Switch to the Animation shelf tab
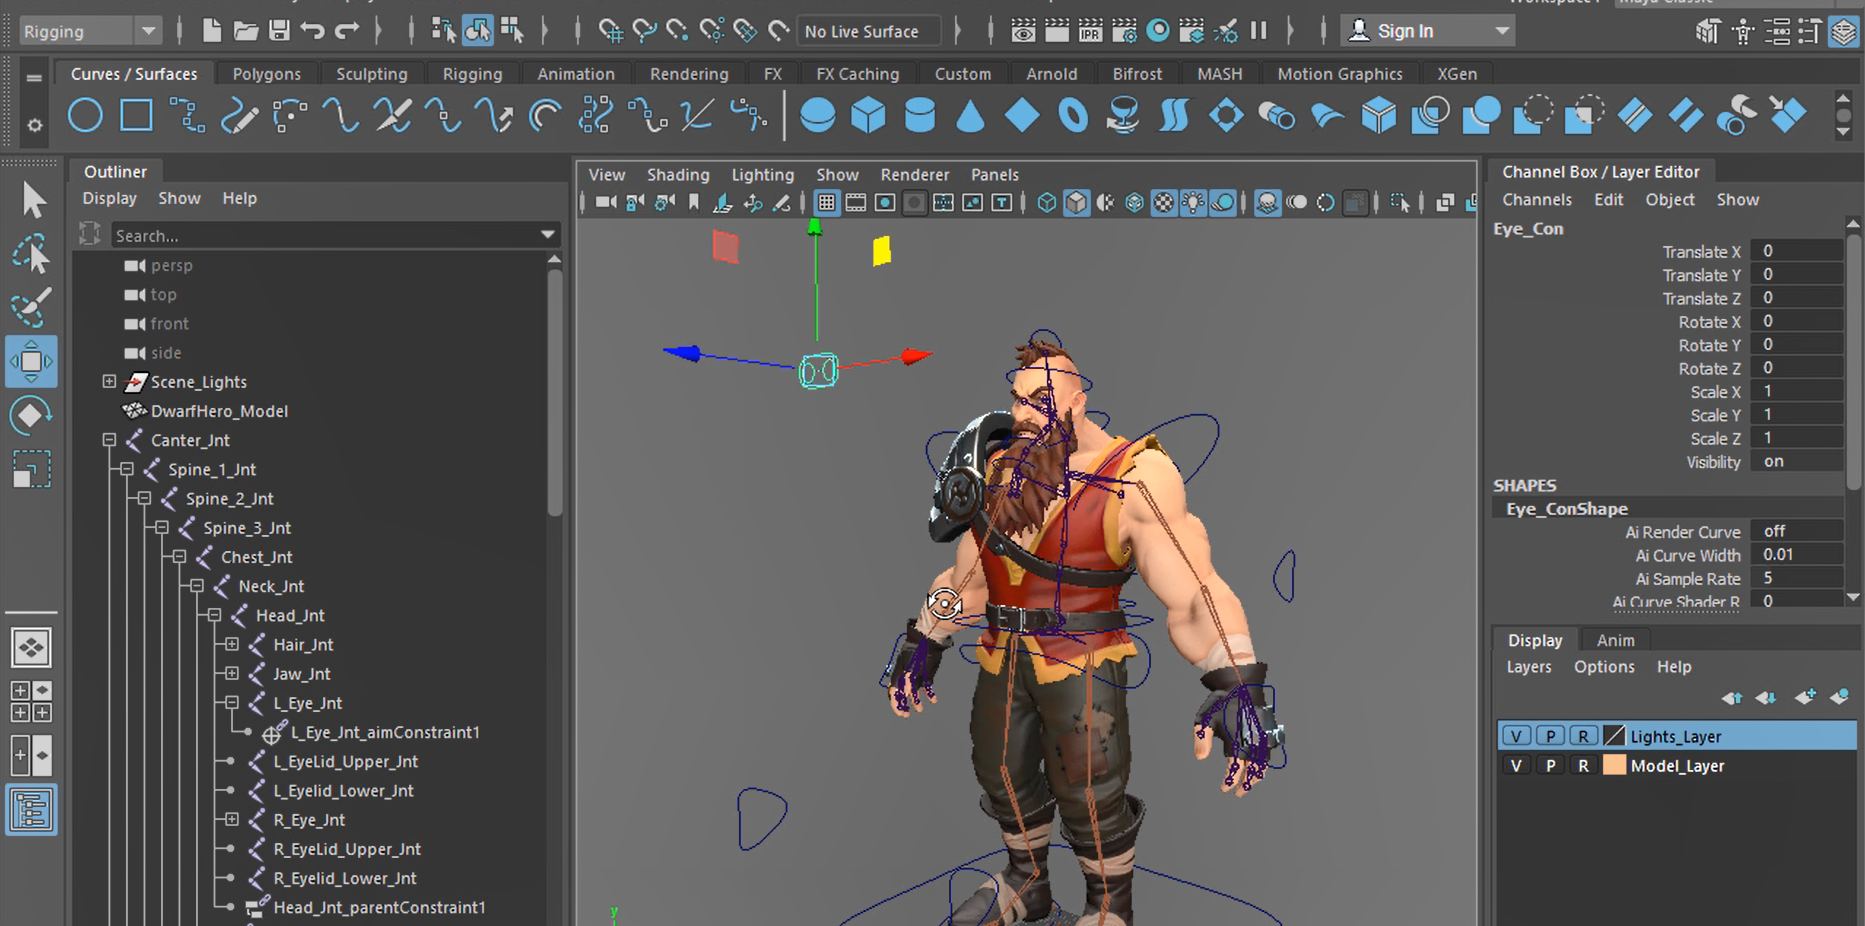Viewport: 1865px width, 926px height. [x=576, y=74]
